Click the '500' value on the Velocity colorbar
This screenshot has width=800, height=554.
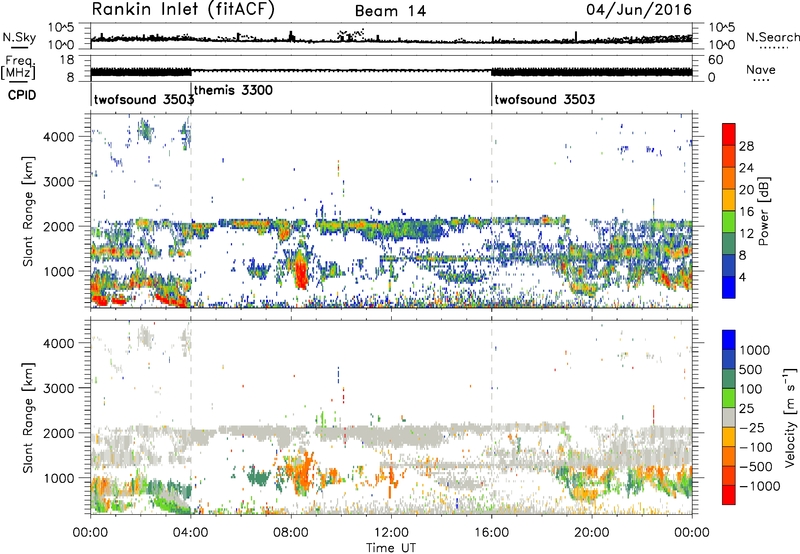point(751,370)
